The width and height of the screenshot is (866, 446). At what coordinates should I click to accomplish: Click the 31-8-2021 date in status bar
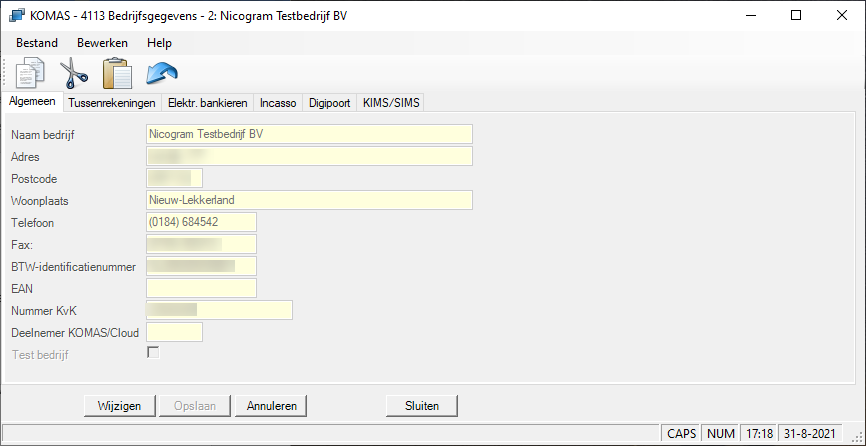click(x=810, y=434)
